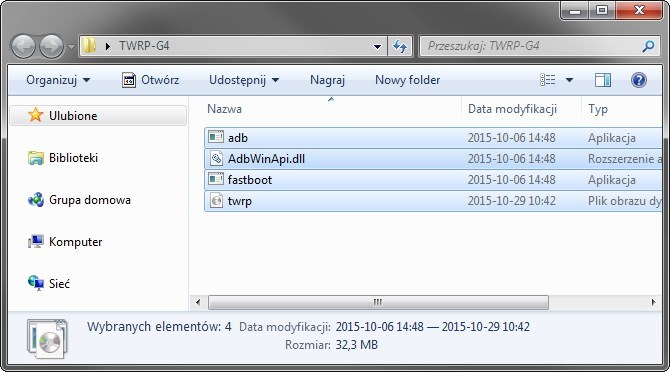This screenshot has width=670, height=372.
Task: Click the Rozszerzenie type of AdbWinApi.dll
Action: 624,159
